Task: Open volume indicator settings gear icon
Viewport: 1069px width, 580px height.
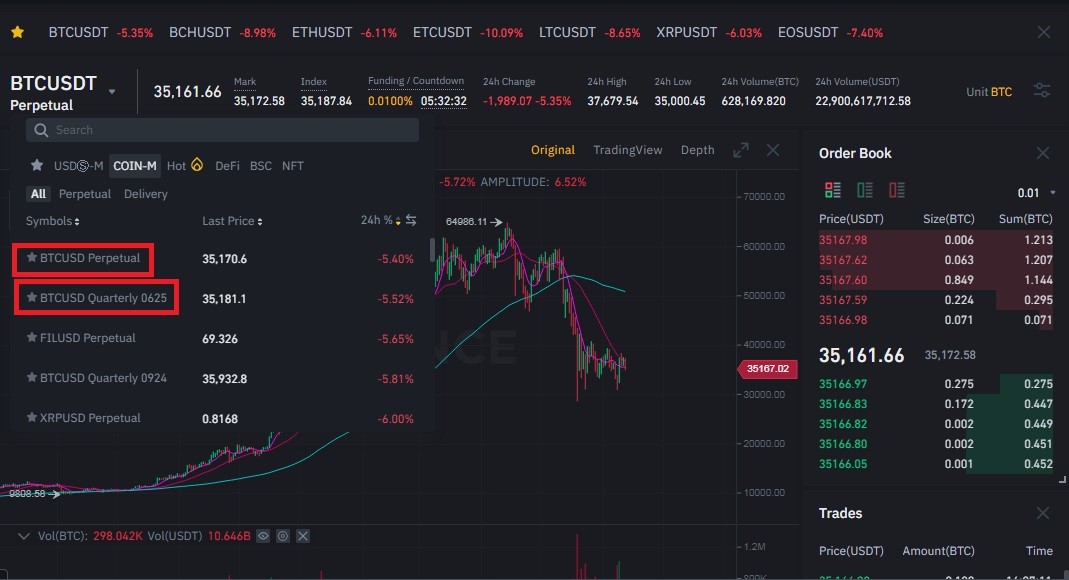Action: pos(283,536)
